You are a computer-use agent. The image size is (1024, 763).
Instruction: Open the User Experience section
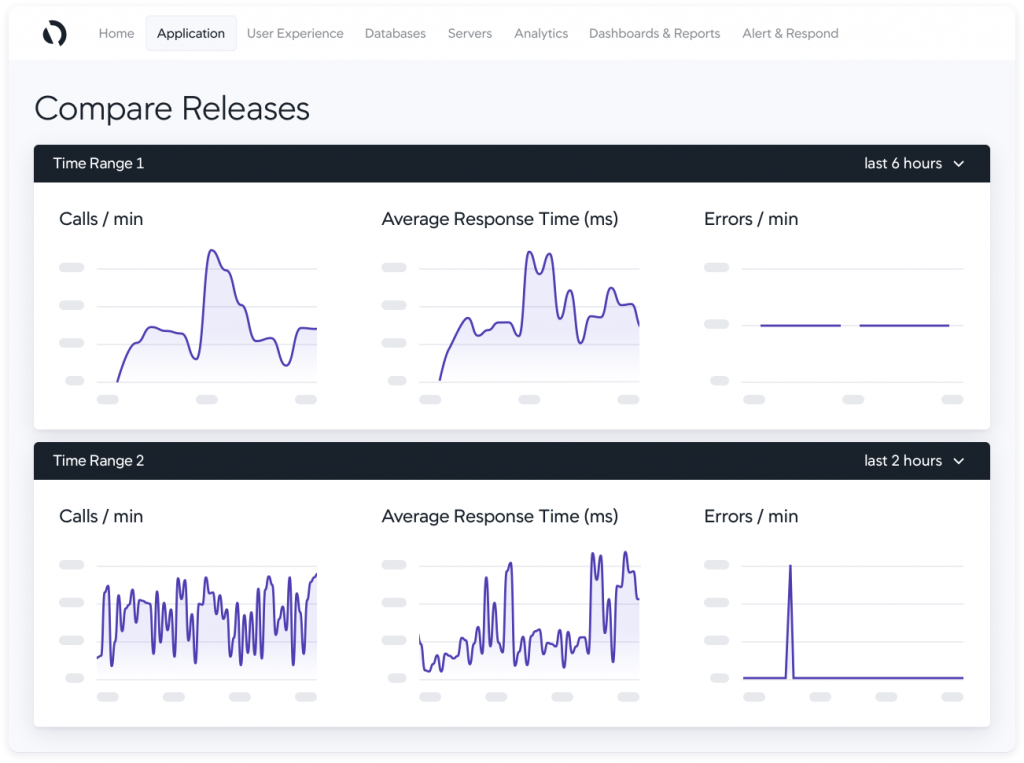coord(295,33)
